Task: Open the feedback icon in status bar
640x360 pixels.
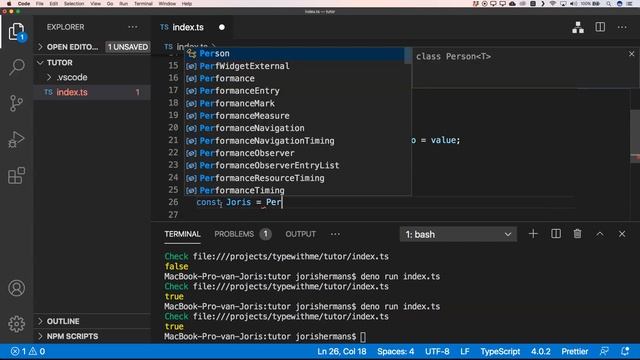Action: coord(604,351)
